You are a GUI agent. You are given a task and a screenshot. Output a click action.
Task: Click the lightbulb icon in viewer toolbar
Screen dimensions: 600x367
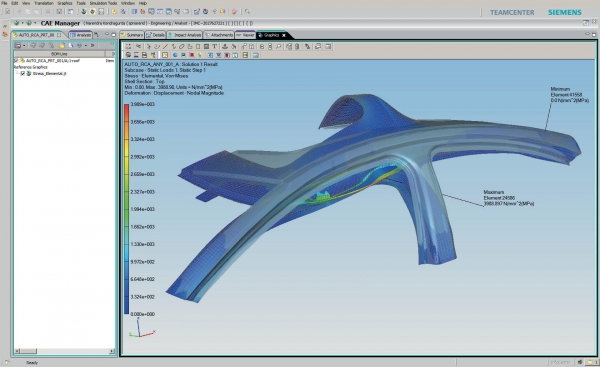click(200, 55)
